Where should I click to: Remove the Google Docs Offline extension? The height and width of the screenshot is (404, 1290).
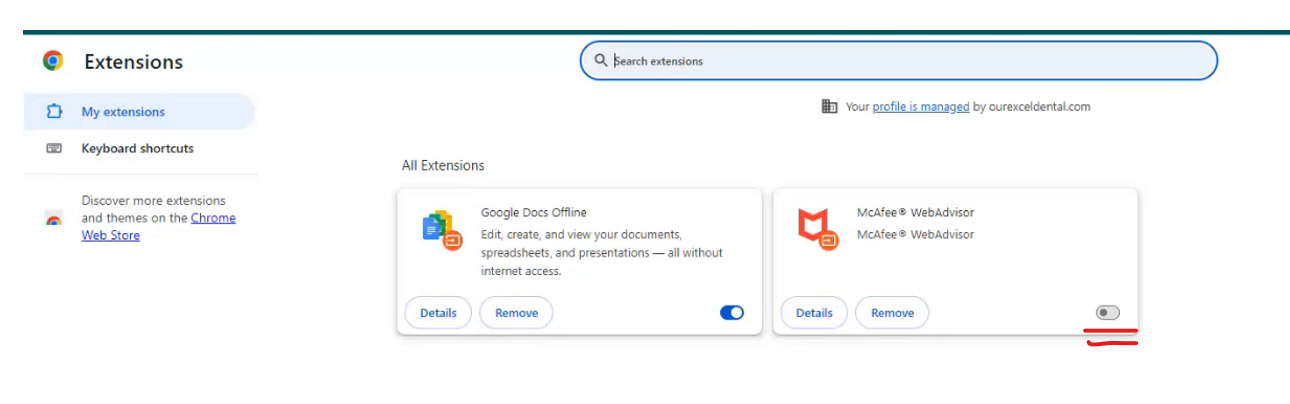pyautogui.click(x=516, y=313)
